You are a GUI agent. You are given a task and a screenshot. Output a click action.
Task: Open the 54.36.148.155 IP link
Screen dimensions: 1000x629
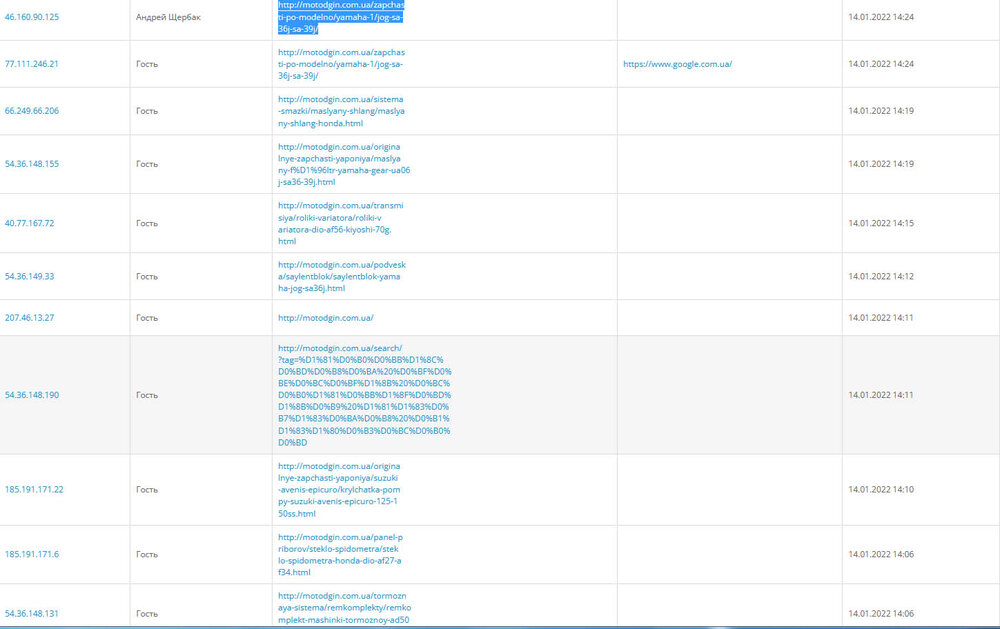(32, 164)
